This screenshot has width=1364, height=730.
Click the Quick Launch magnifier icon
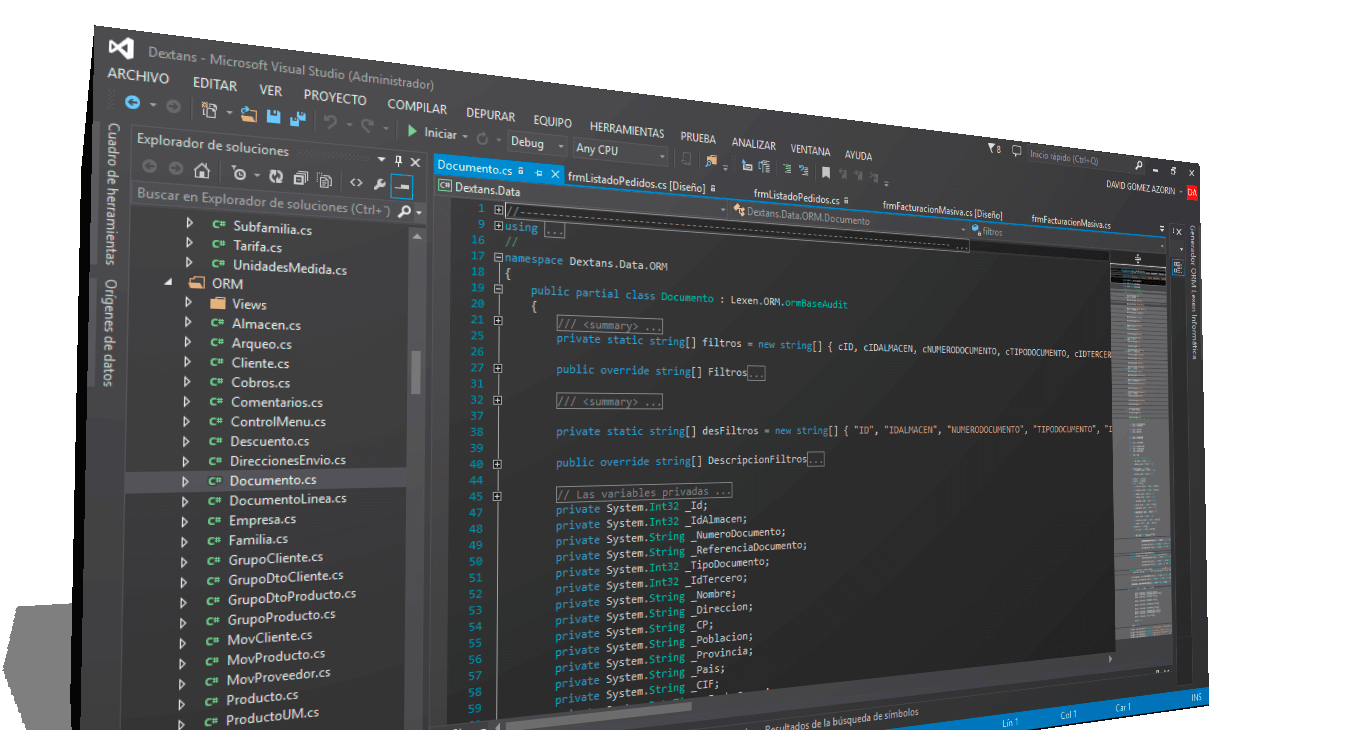tap(1139, 164)
